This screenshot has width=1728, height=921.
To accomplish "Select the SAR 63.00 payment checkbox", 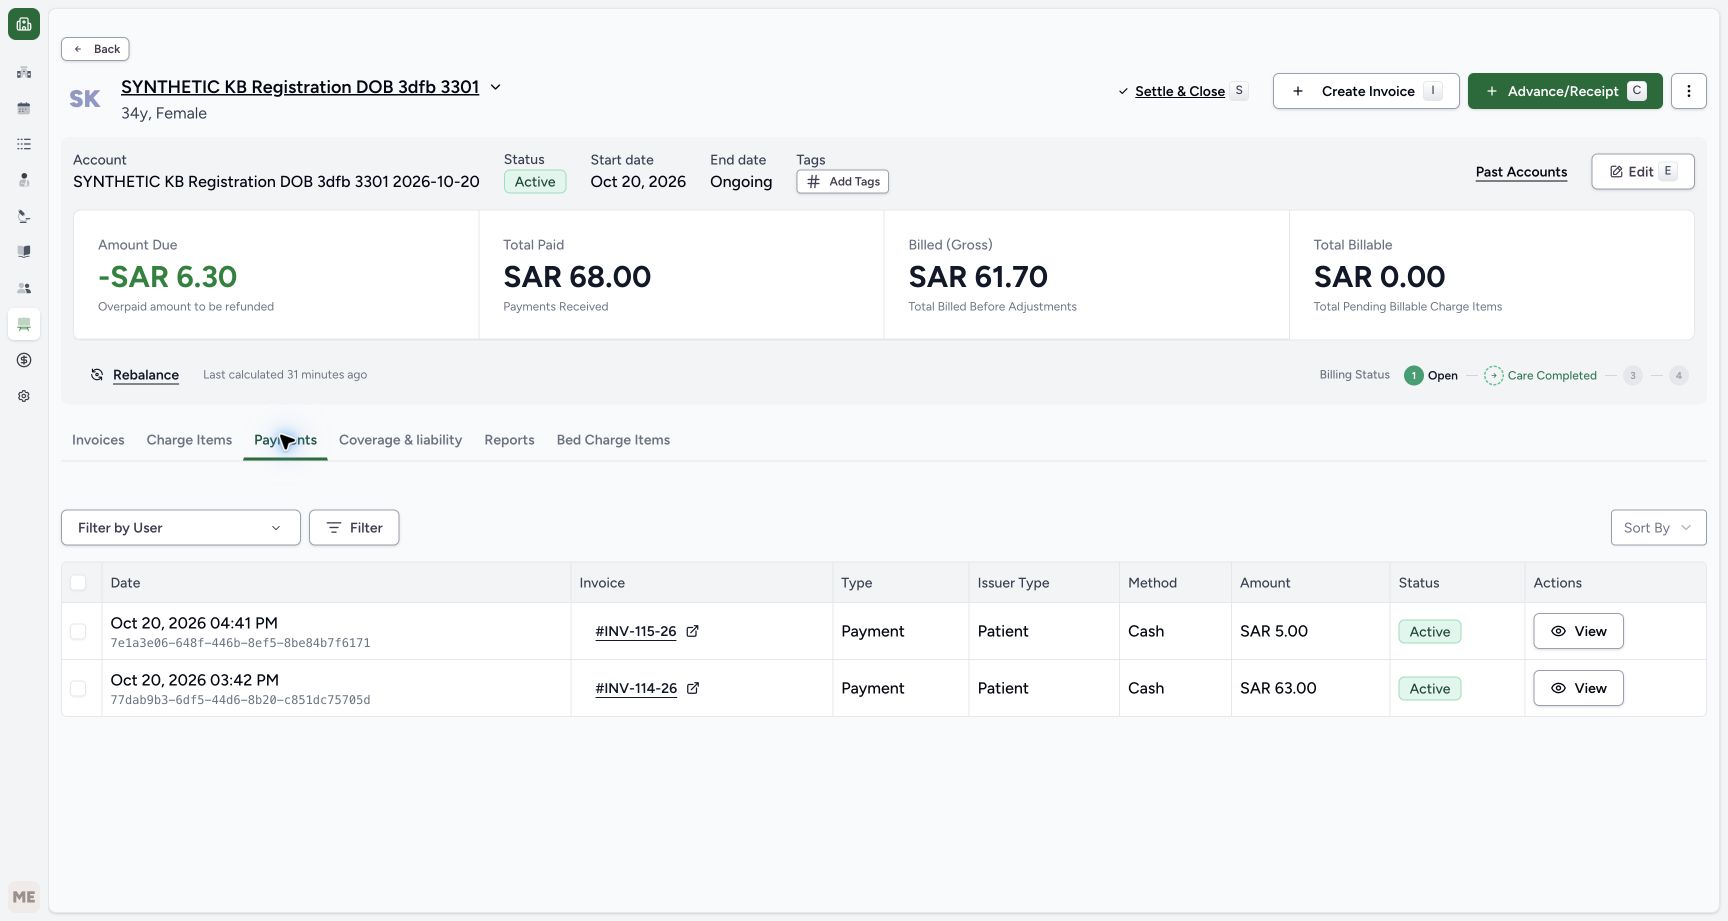I will [78, 689].
